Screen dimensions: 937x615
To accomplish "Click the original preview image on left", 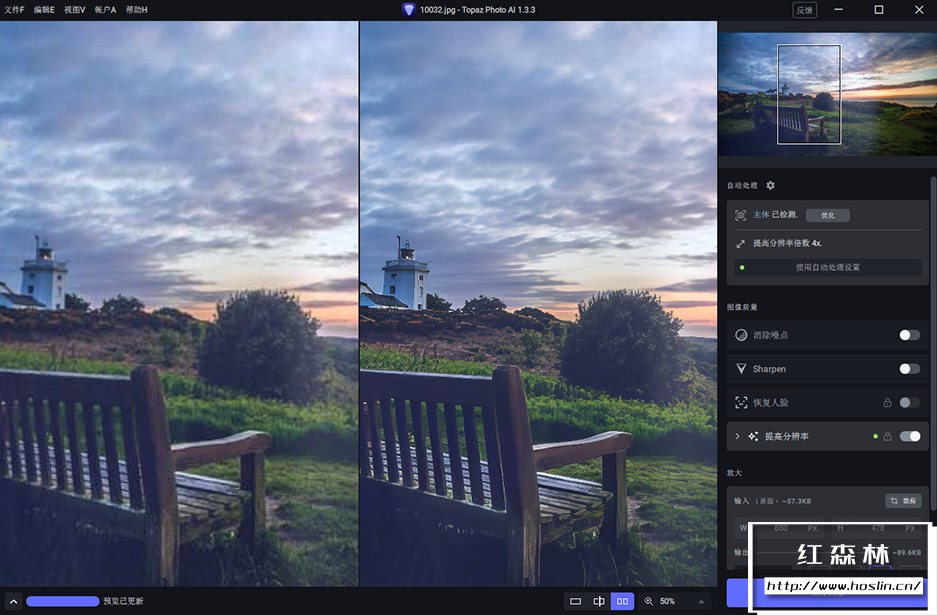I will [179, 304].
